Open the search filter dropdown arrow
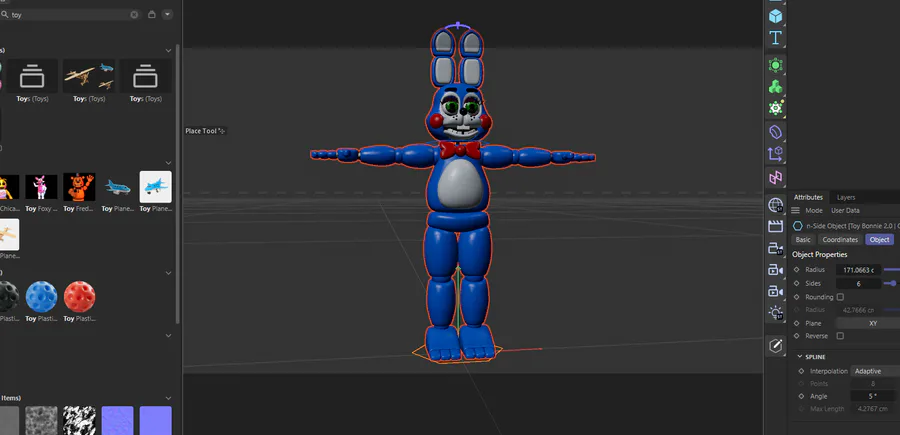This screenshot has width=900, height=435. (x=168, y=14)
